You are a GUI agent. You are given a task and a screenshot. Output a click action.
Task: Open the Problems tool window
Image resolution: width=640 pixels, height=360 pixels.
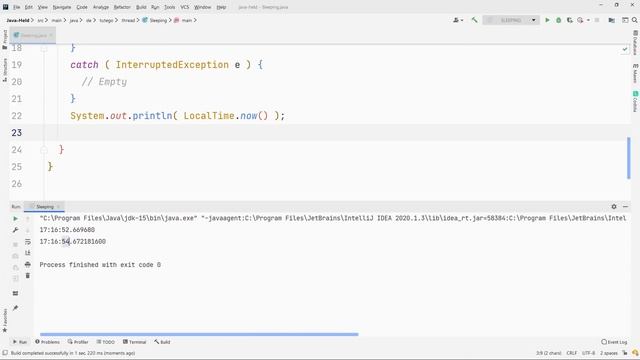point(47,342)
